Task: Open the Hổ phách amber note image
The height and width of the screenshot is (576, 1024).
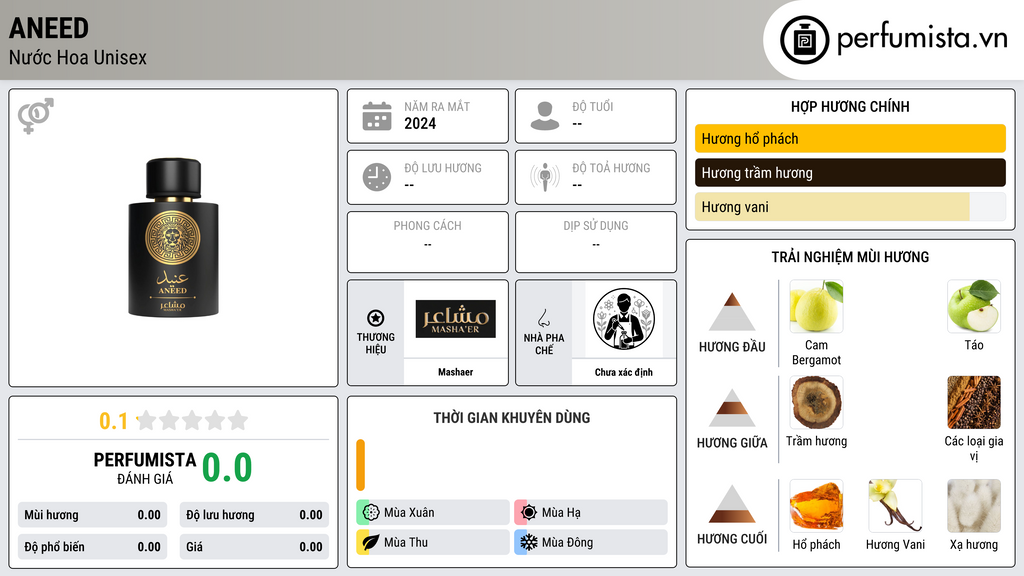Action: (816, 506)
